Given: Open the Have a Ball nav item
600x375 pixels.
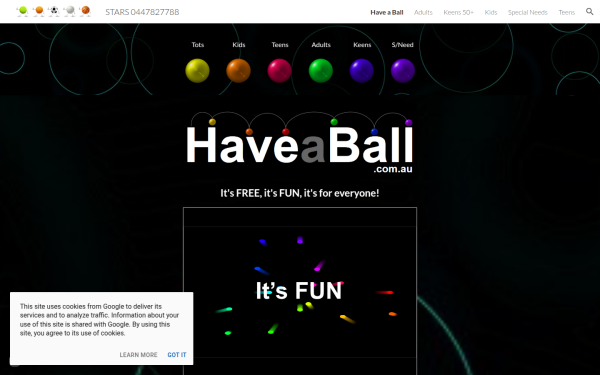Looking at the screenshot, I should click(387, 12).
